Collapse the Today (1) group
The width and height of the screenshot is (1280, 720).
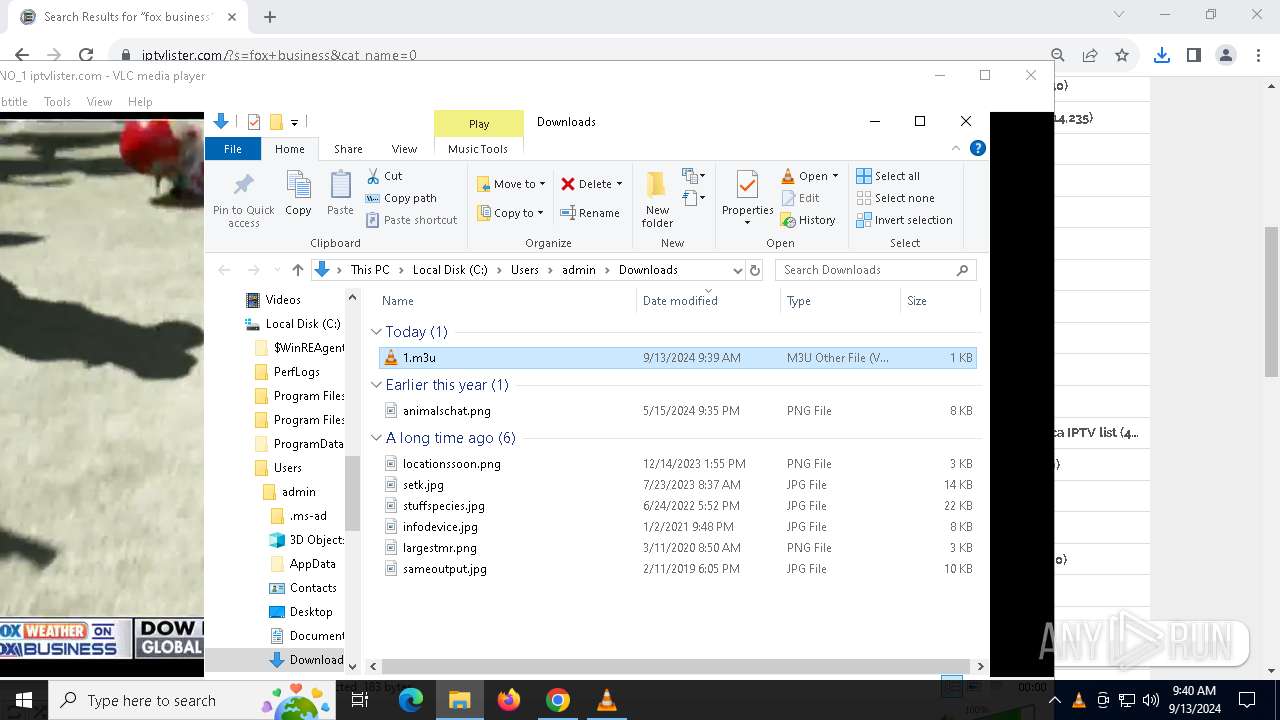376,332
